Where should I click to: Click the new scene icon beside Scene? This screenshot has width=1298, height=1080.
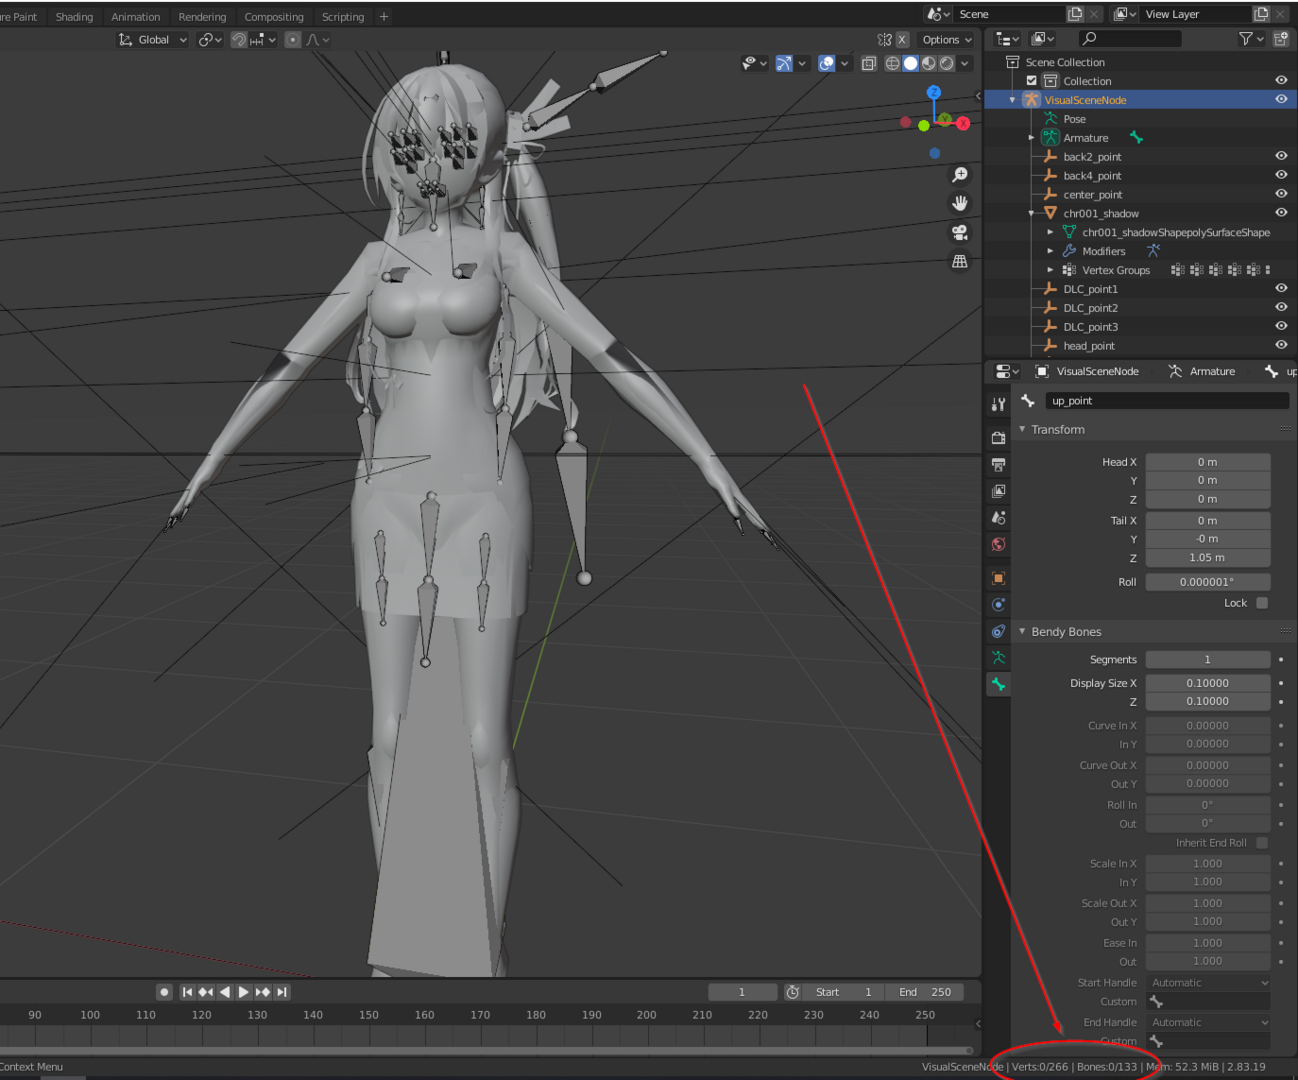(1075, 14)
